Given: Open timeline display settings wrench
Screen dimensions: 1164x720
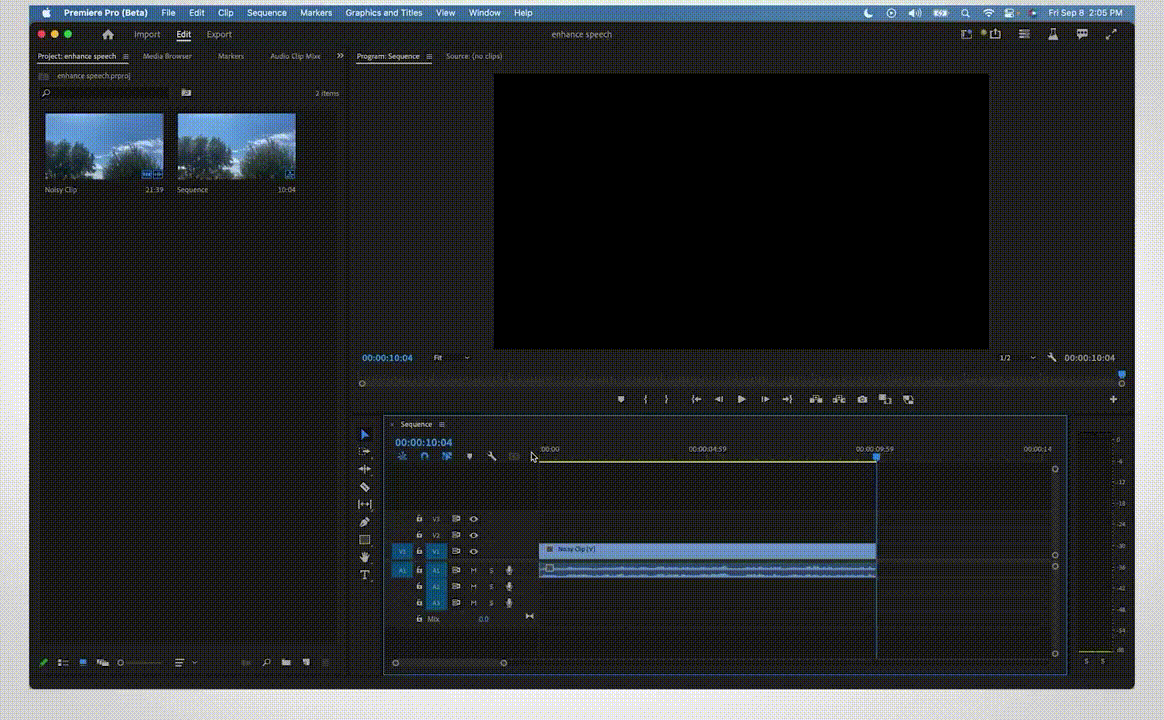Looking at the screenshot, I should tap(491, 456).
